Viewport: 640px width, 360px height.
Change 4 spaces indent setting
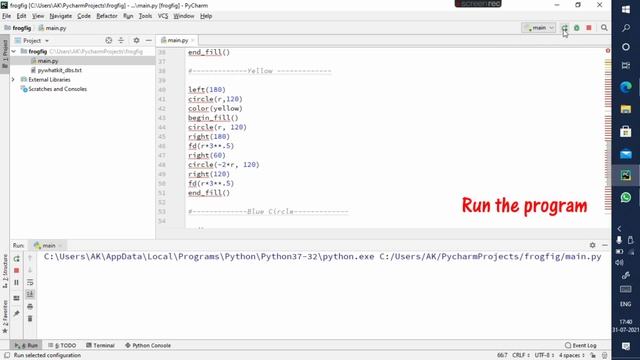pyautogui.click(x=571, y=355)
